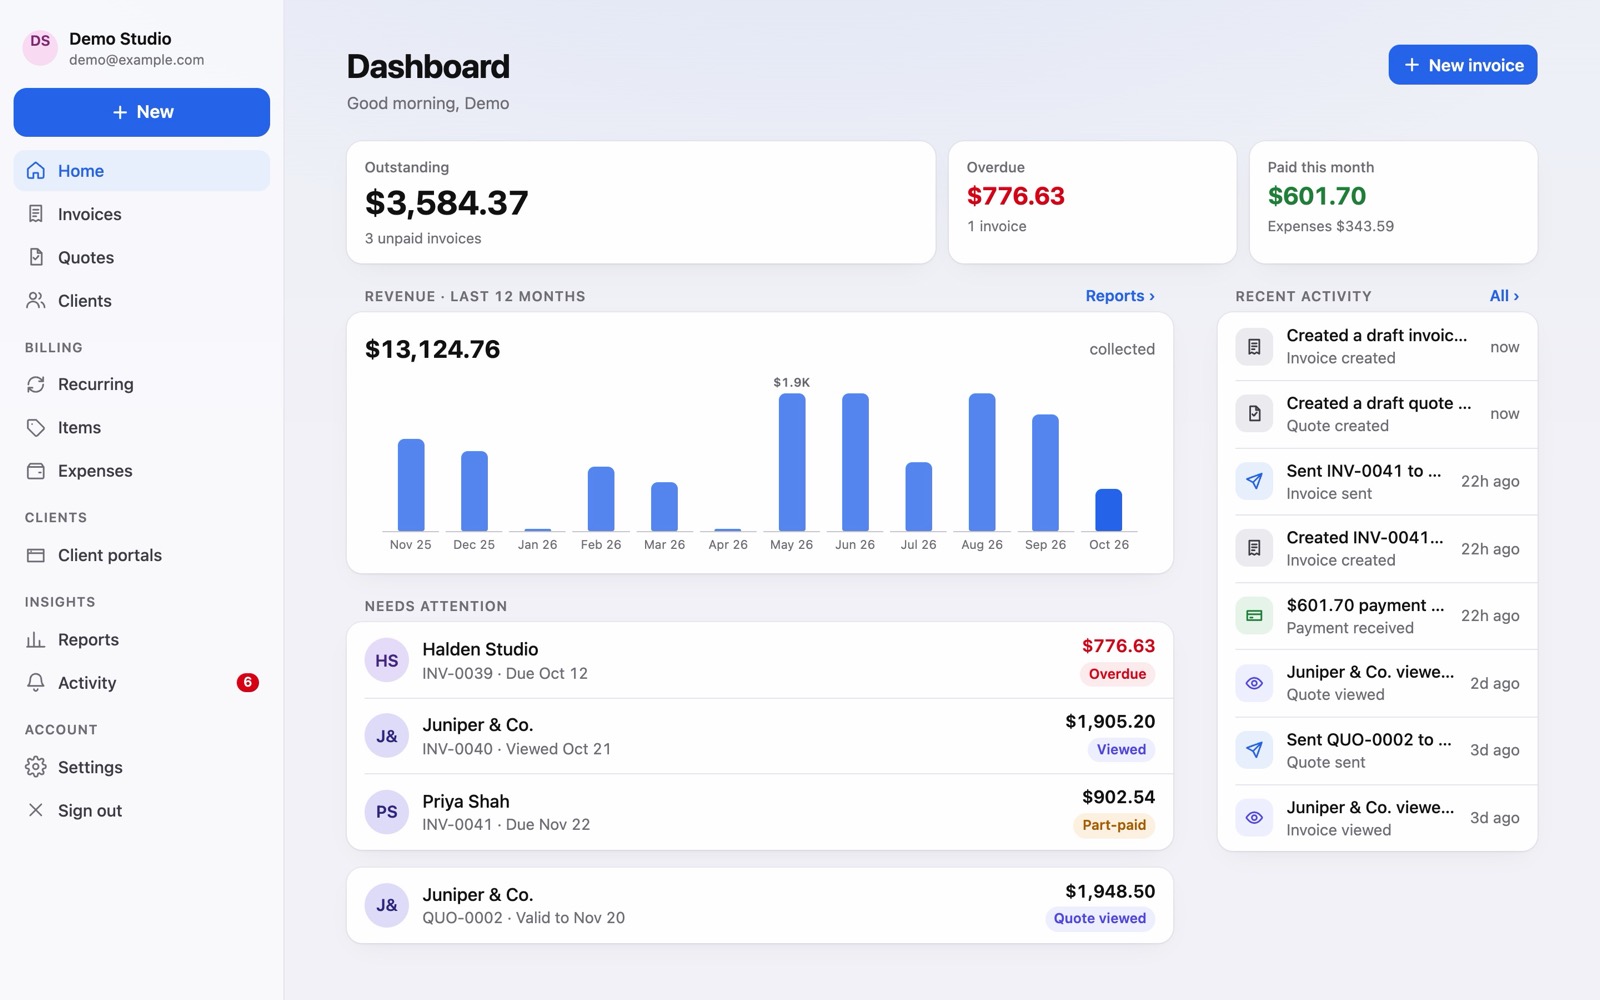Click the Items tag icon
Image resolution: width=1600 pixels, height=1000 pixels.
(36, 427)
